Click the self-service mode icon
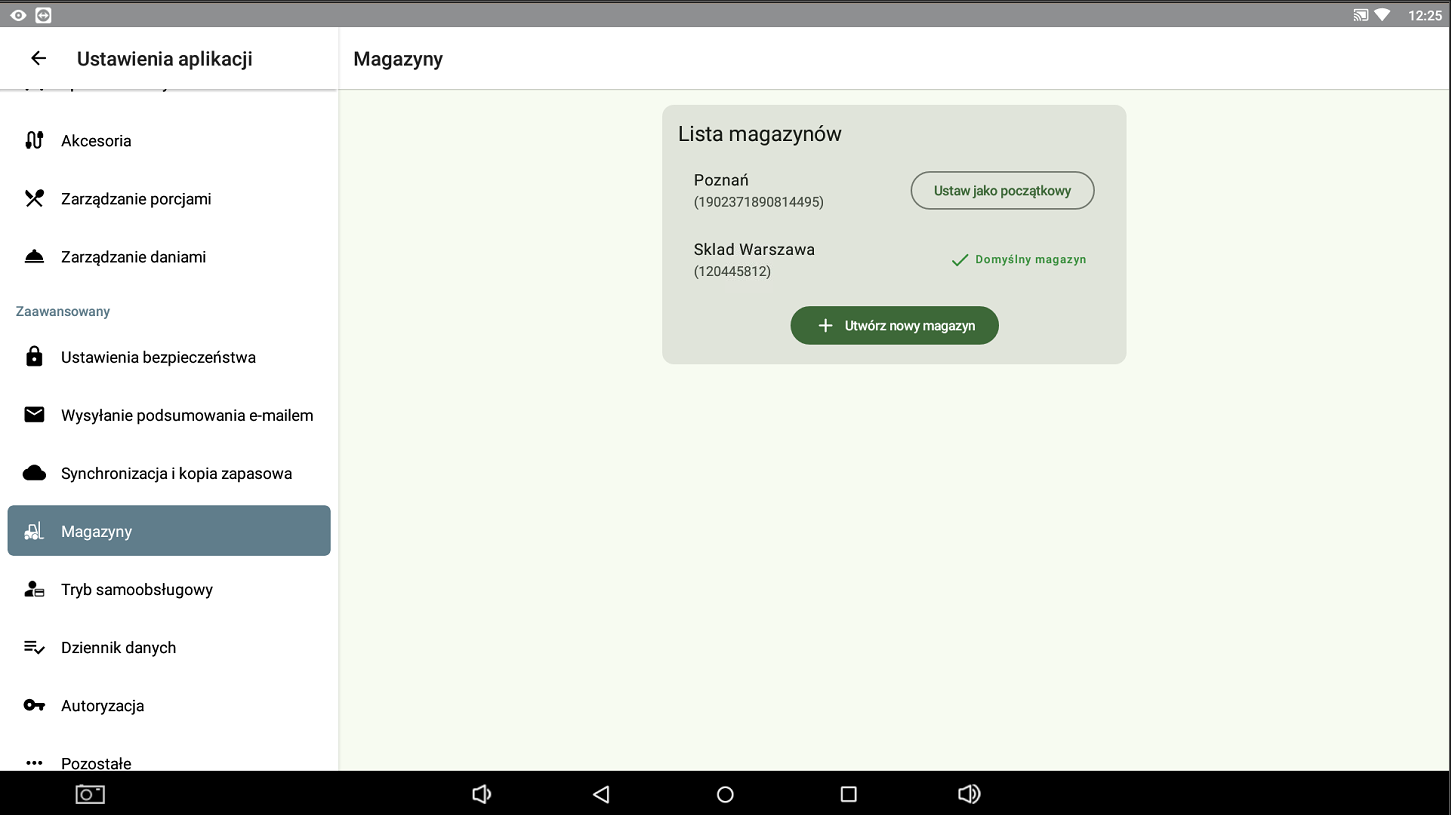Viewport: 1451px width, 815px height. coord(34,589)
